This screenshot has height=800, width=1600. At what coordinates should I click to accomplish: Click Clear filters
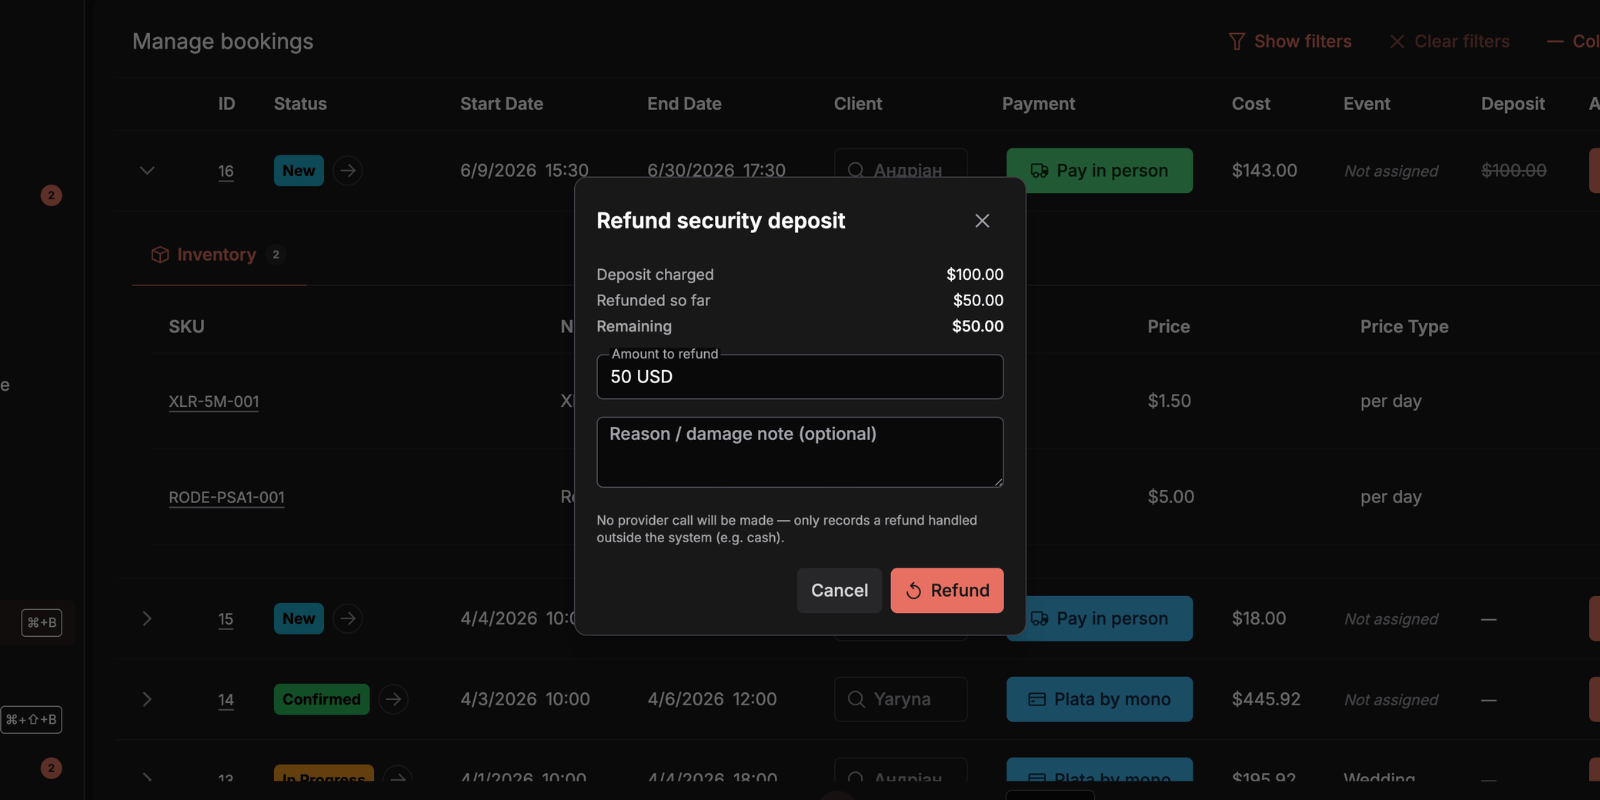coord(1449,41)
